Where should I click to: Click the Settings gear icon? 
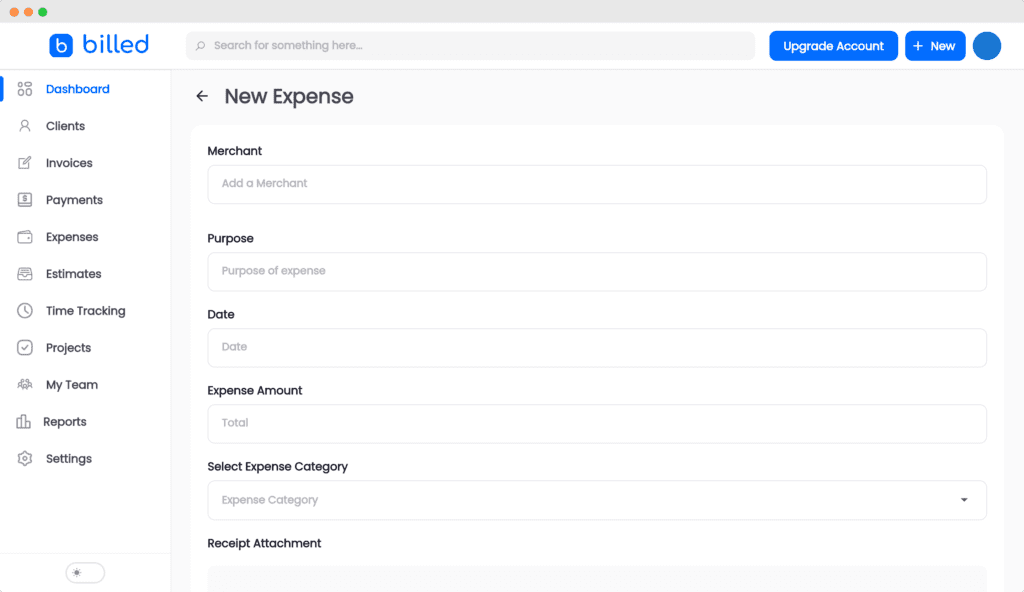25,459
